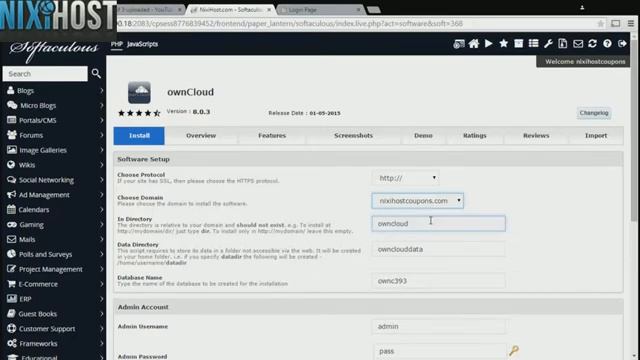Open the Reviews tab
Image resolution: width=640 pixels, height=360 pixels.
[536, 136]
